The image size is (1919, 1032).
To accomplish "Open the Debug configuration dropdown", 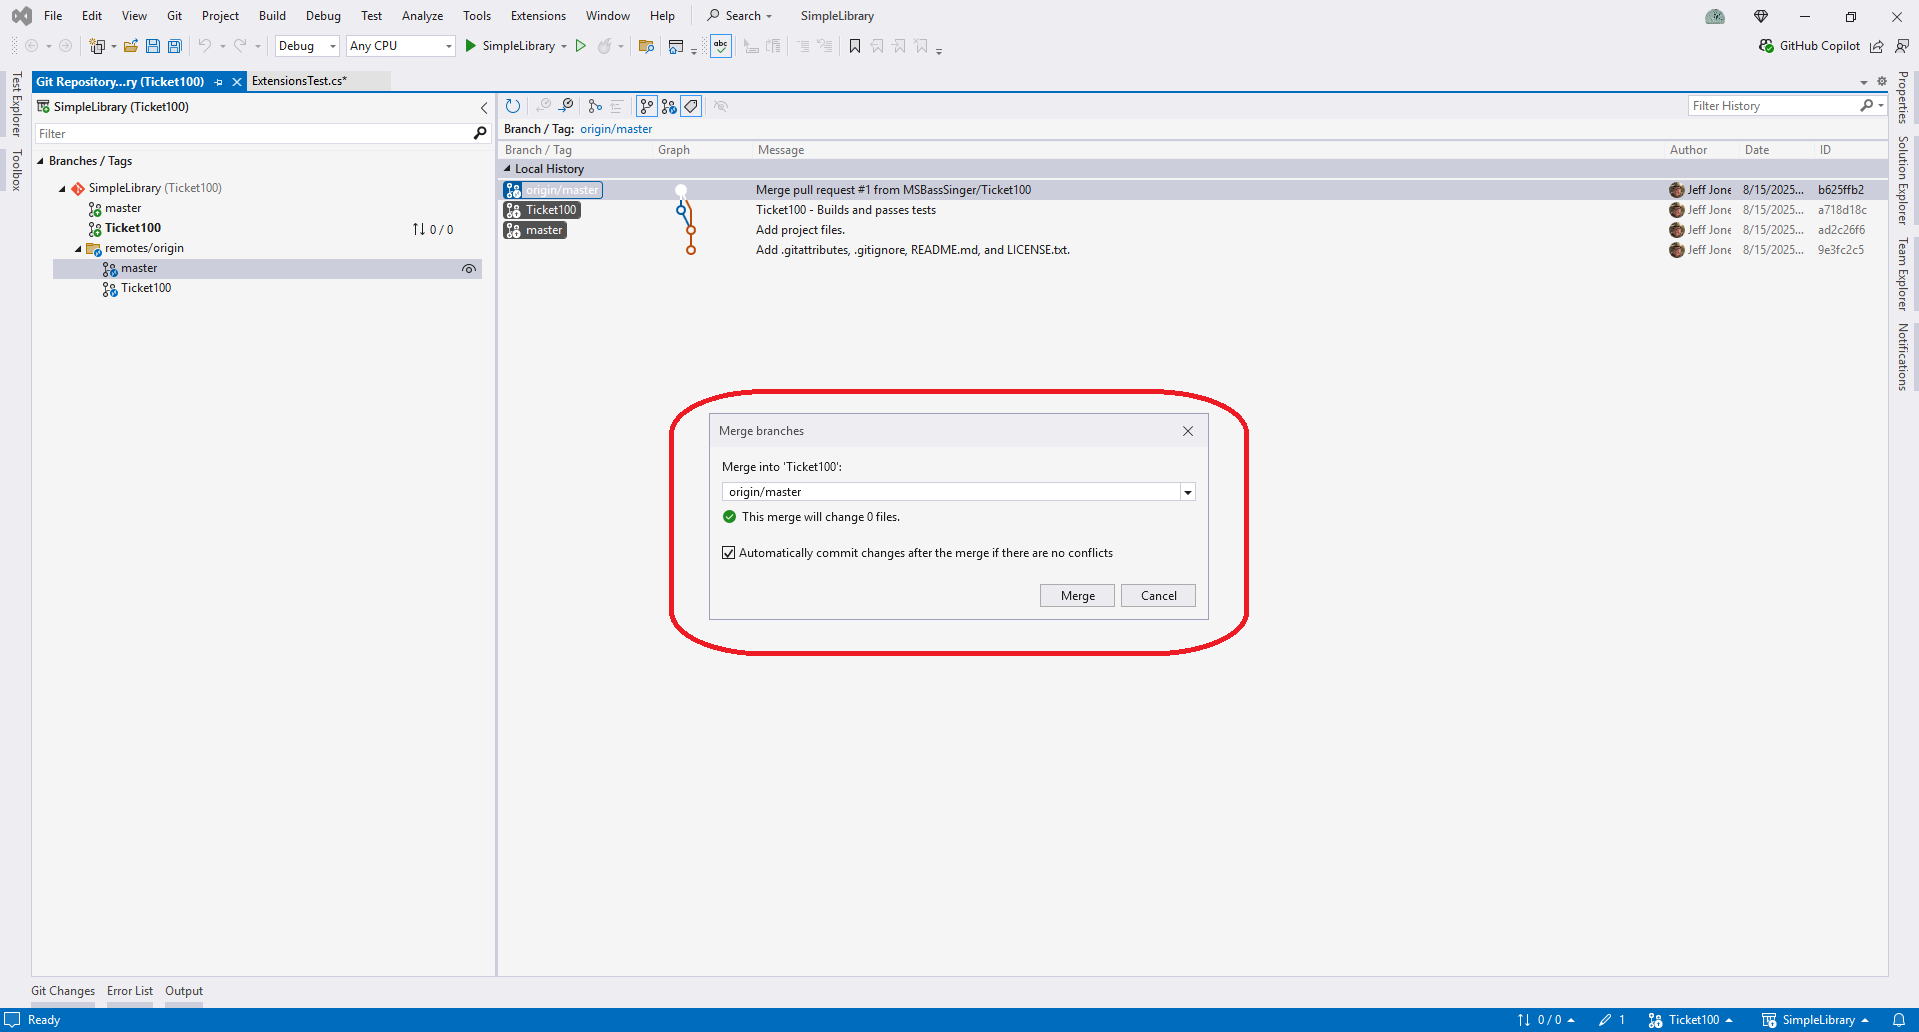I will 307,46.
